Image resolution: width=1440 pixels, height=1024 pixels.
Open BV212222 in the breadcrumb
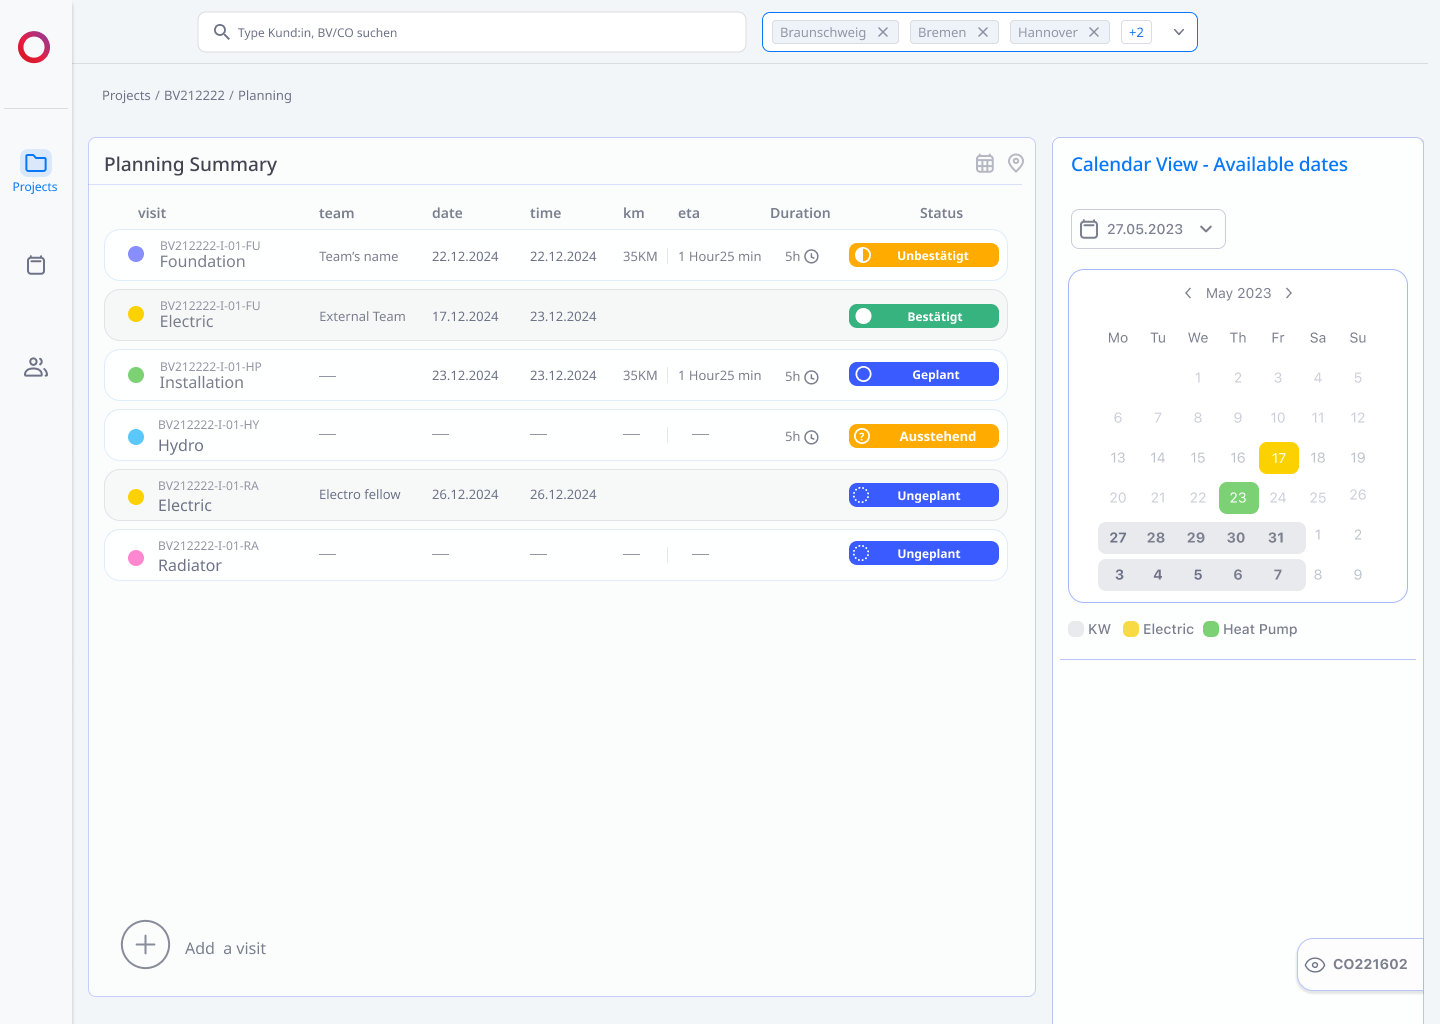(194, 95)
